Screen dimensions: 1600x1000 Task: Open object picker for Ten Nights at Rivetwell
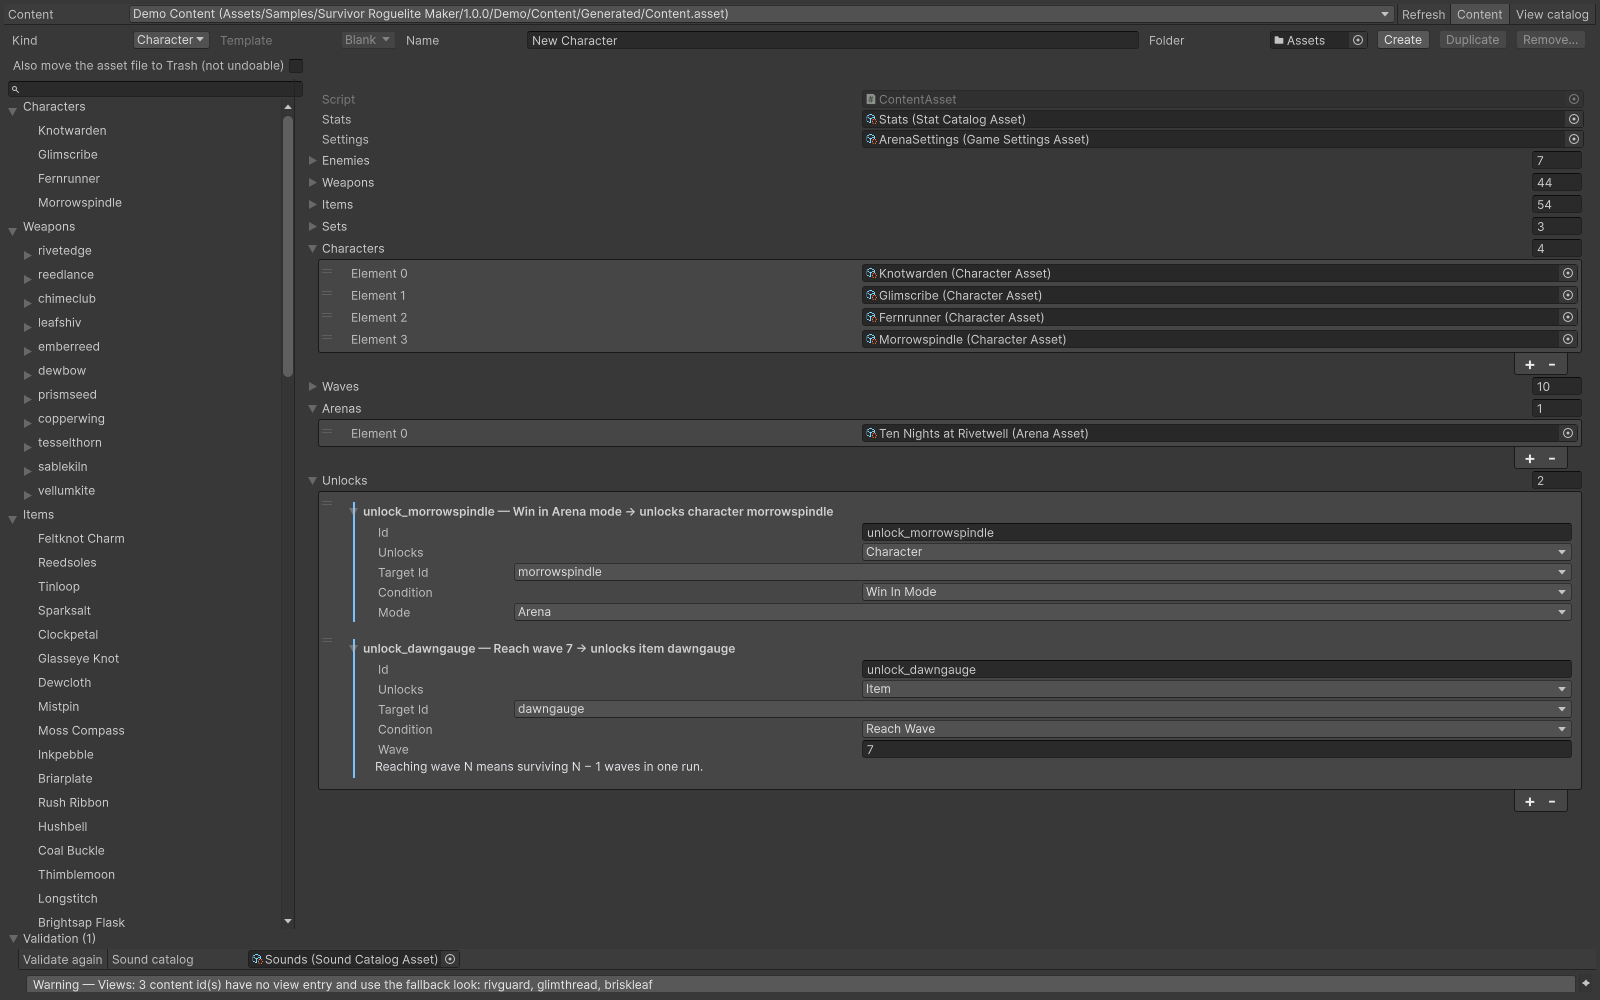click(1567, 433)
